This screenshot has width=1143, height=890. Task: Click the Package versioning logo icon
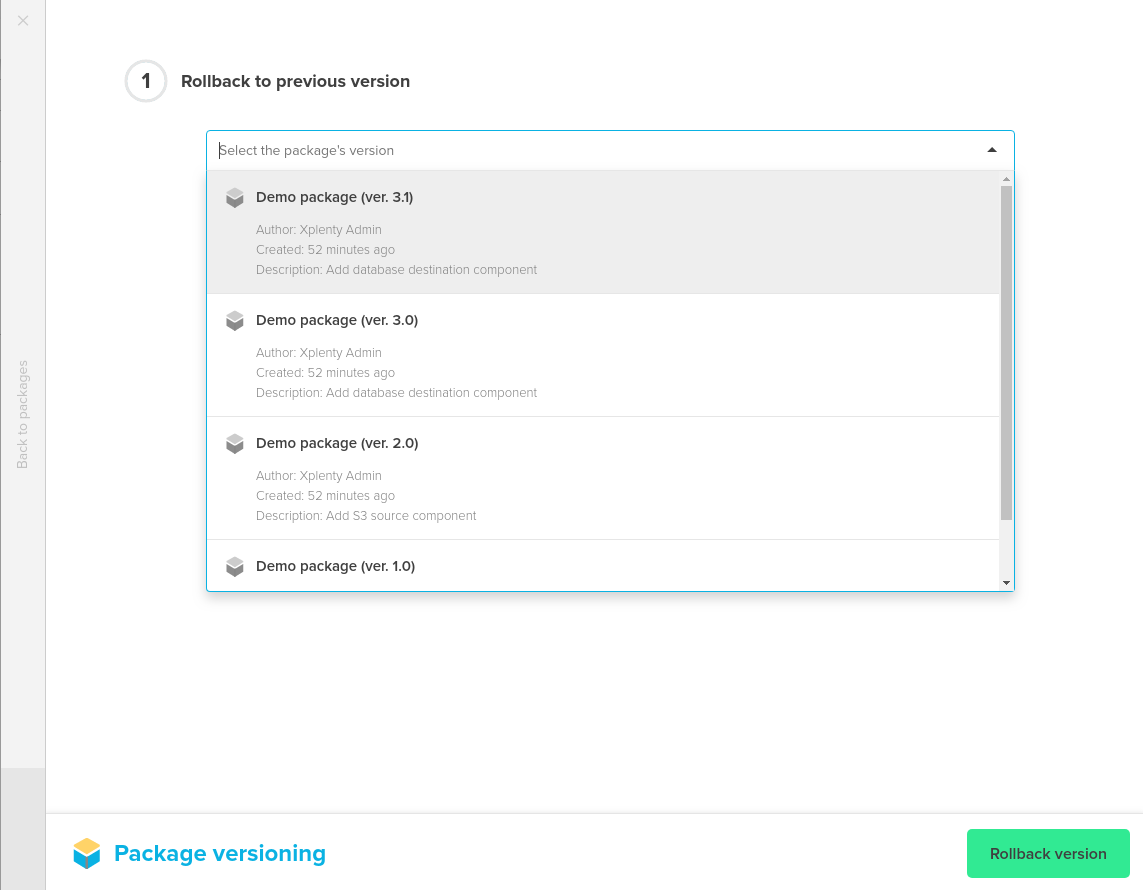click(86, 853)
